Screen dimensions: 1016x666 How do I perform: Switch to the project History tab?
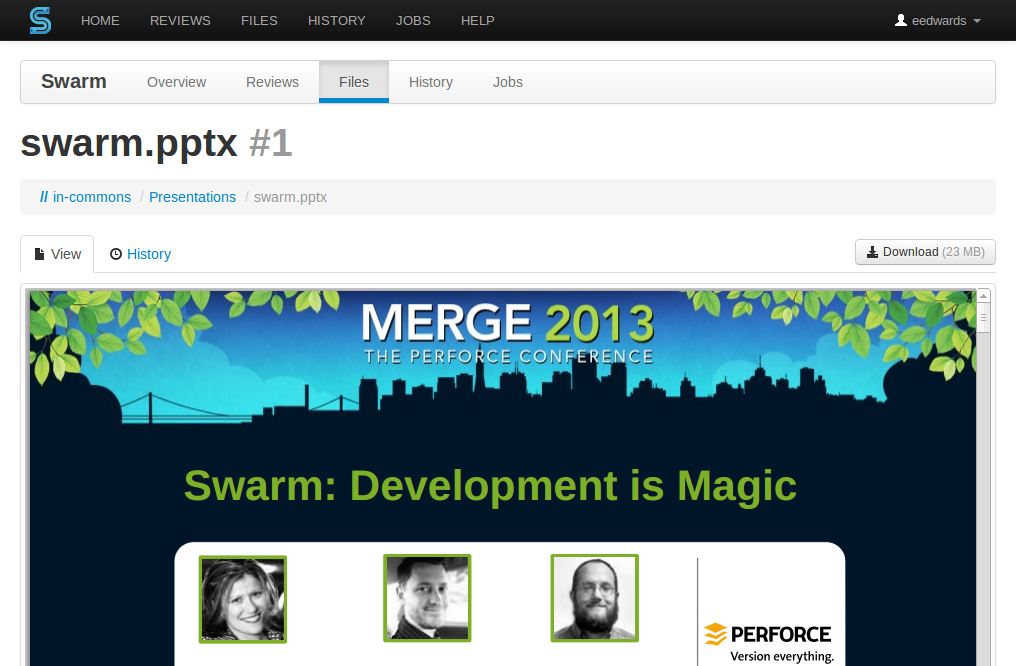click(431, 82)
